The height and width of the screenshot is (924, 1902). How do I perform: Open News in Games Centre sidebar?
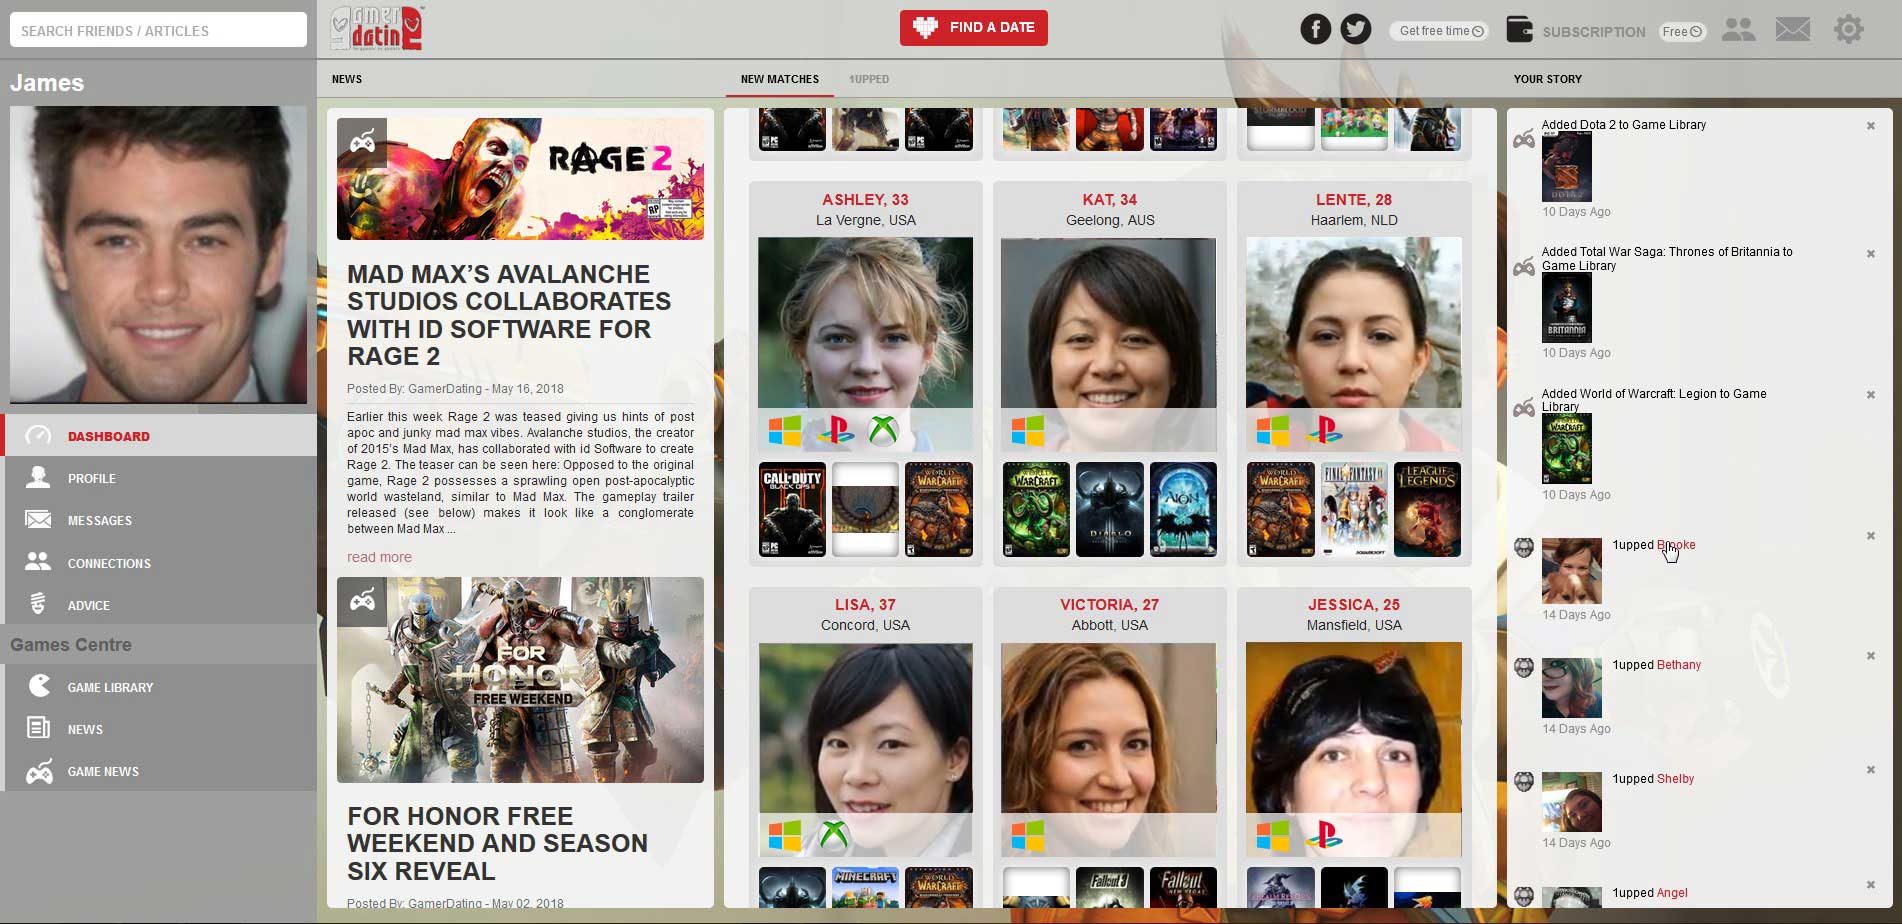point(160,729)
